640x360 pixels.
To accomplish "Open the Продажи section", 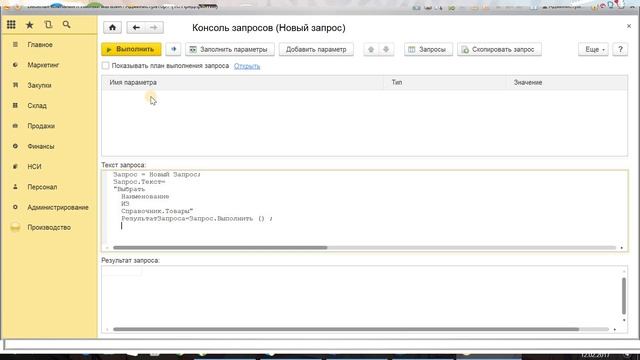I will click(41, 126).
